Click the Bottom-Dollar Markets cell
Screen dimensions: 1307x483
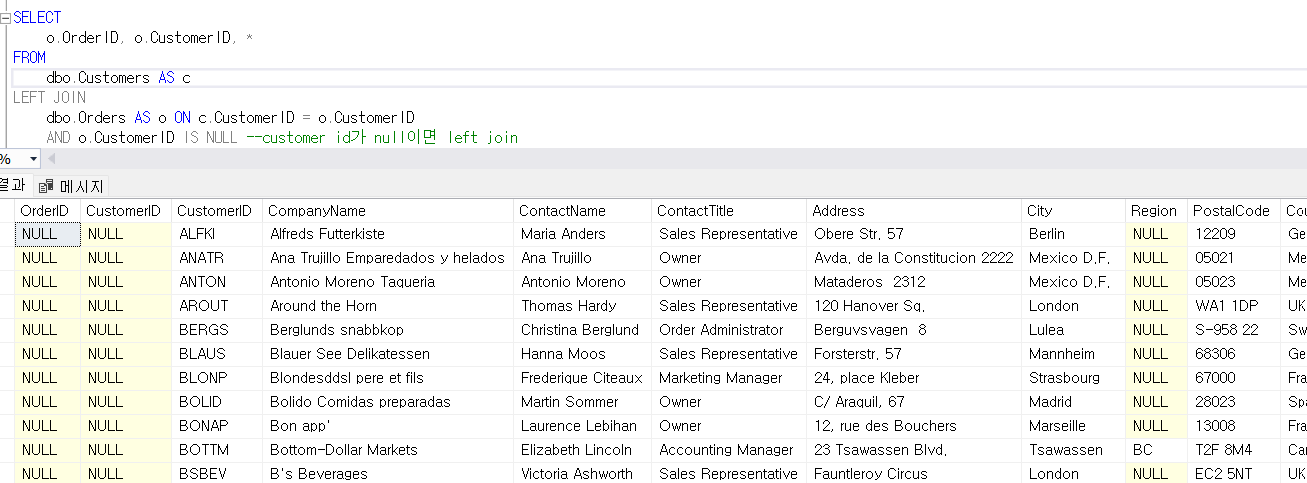click(x=388, y=450)
